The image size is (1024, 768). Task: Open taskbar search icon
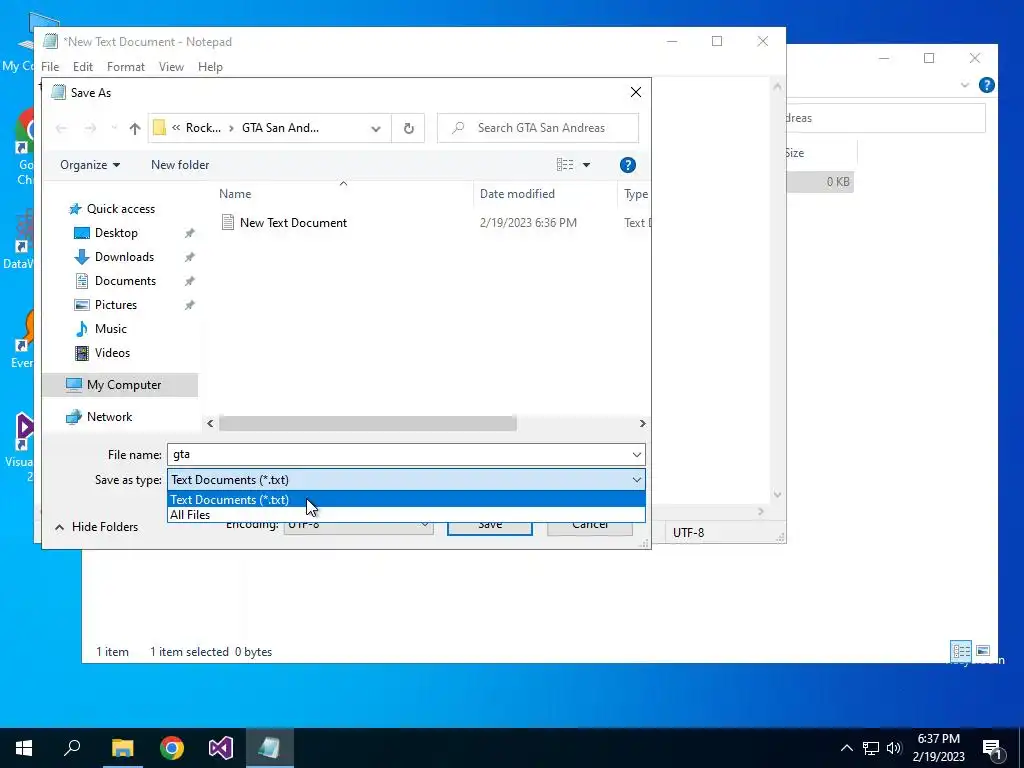[x=72, y=748]
